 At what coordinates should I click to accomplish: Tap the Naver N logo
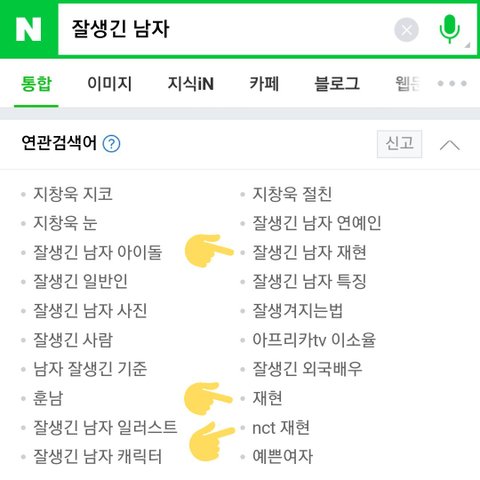29,30
